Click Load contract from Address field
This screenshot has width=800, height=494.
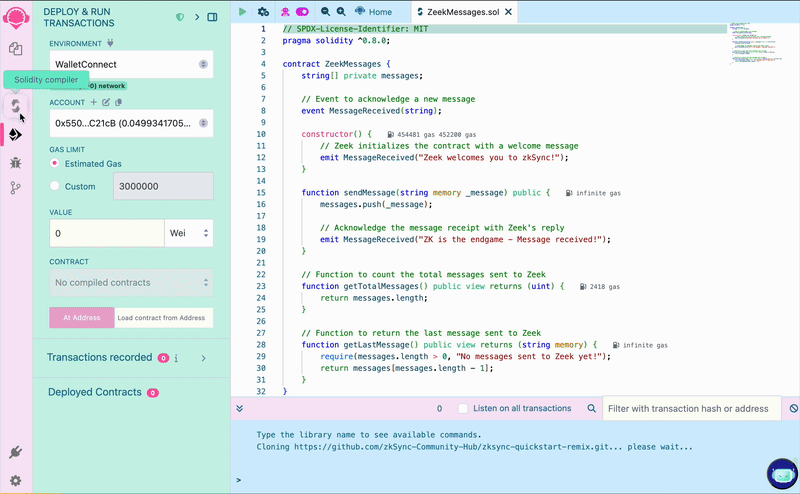tap(164, 317)
